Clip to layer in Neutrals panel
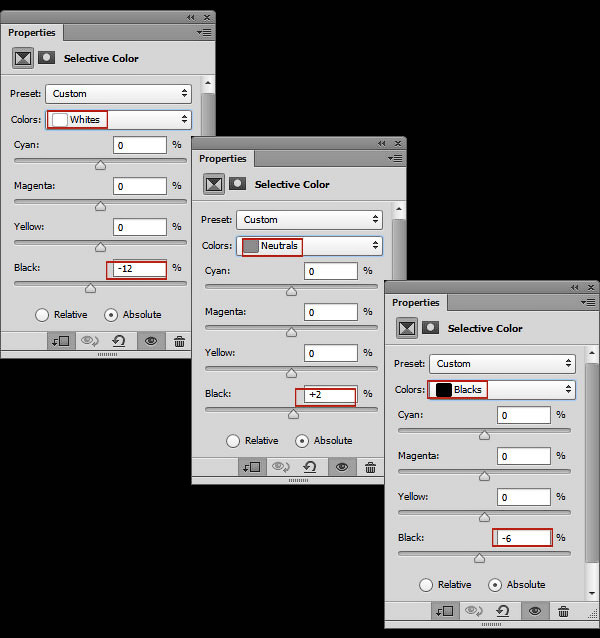This screenshot has height=638, width=600. click(x=252, y=467)
